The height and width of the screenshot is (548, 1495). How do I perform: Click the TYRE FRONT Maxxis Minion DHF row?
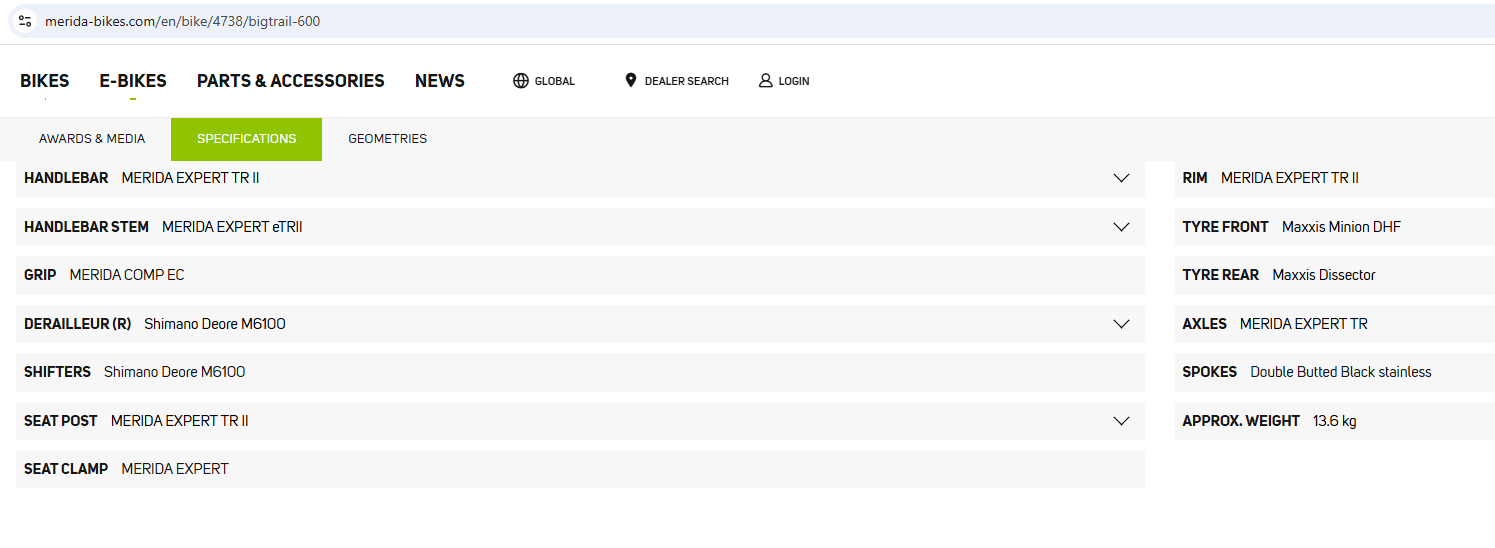(x=1335, y=227)
